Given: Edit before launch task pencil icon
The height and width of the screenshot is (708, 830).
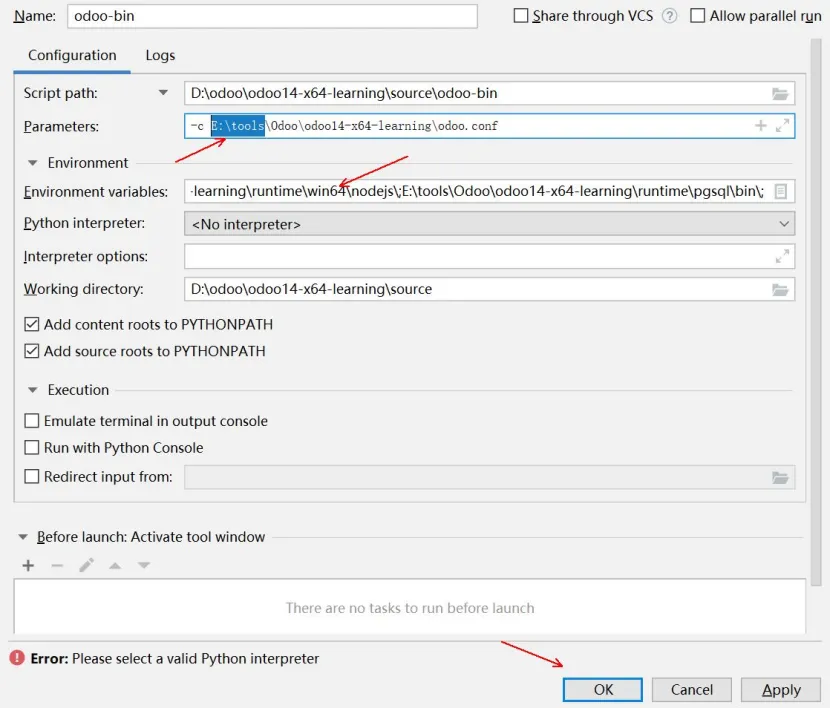Looking at the screenshot, I should 86,566.
